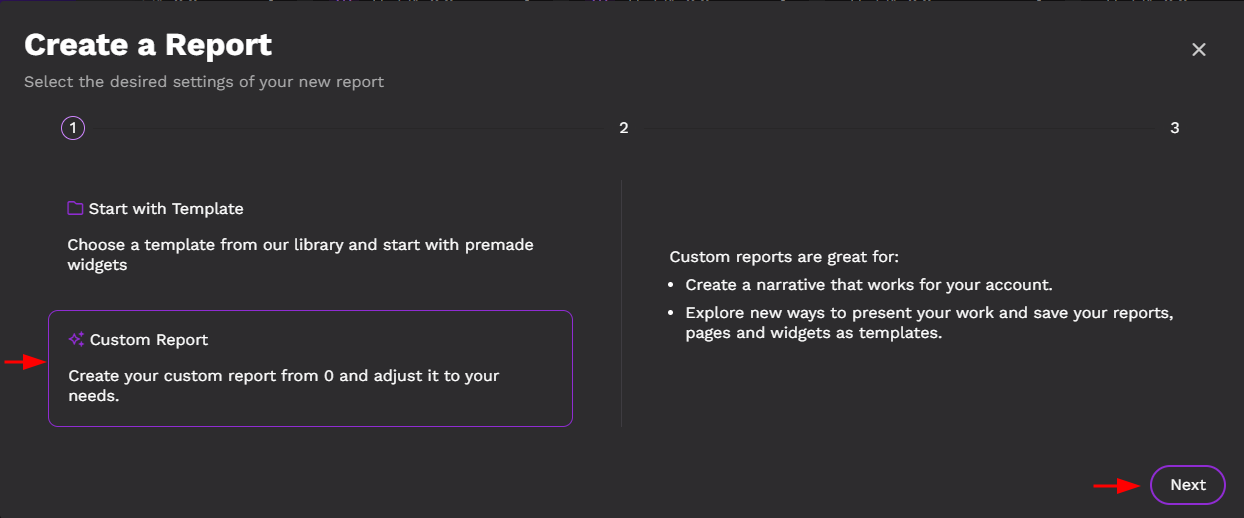1244x518 pixels.
Task: Click the 'Create a narrative' bullet point
Action: (x=868, y=285)
